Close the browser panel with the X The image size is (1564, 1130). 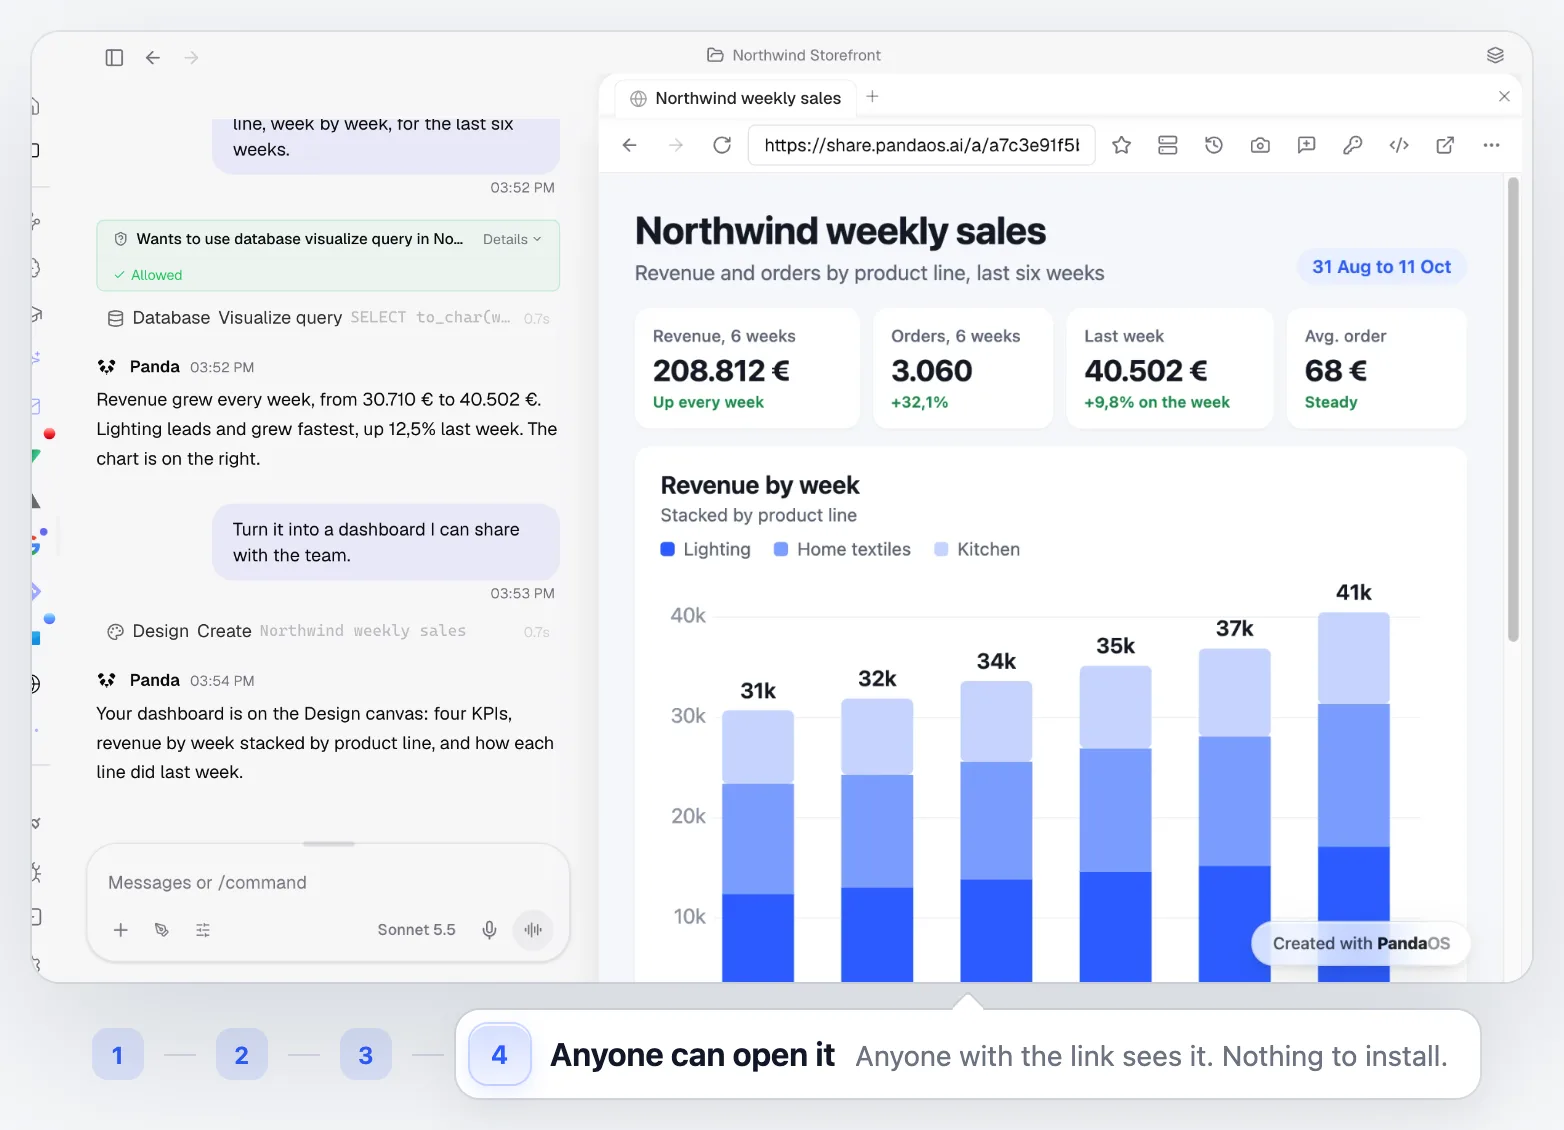click(1504, 97)
